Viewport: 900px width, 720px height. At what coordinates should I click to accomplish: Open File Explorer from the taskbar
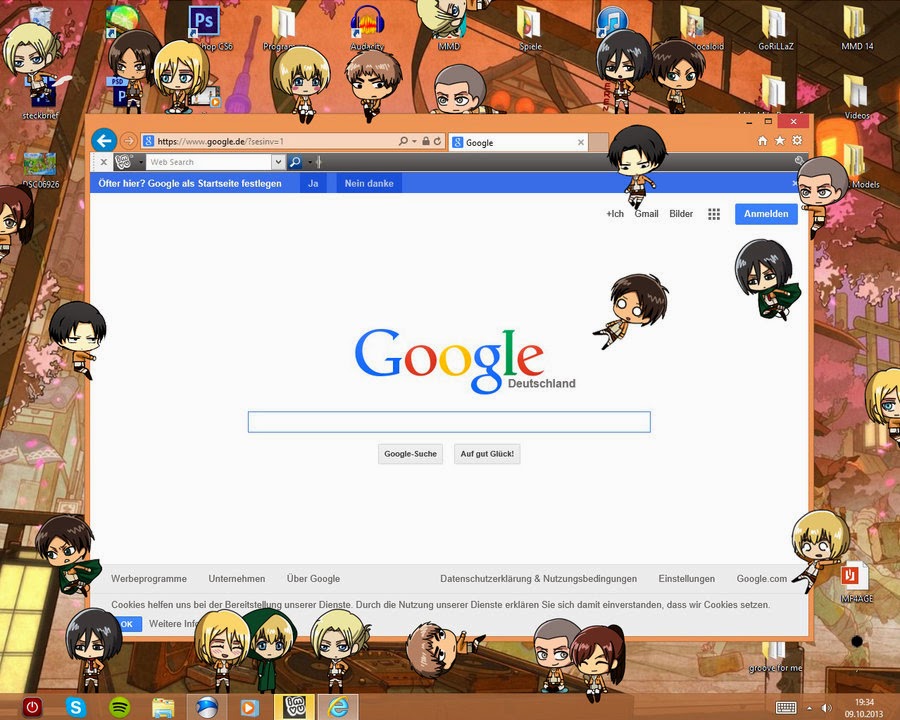[163, 707]
